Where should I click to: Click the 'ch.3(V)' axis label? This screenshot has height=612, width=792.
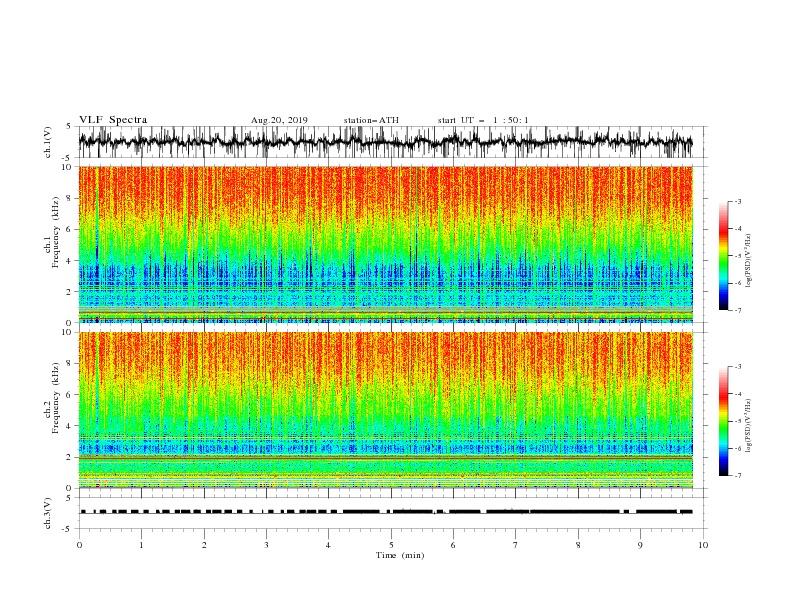pos(48,513)
